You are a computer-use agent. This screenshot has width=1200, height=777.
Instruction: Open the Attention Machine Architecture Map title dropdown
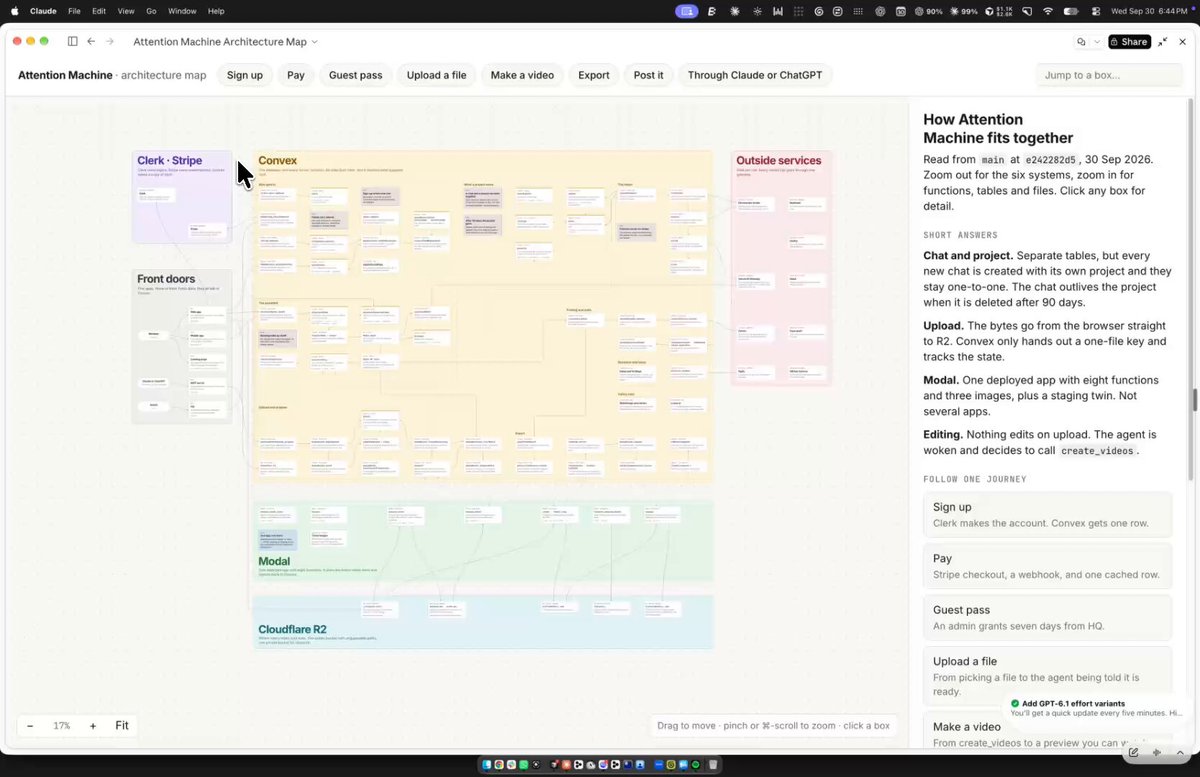(226, 42)
